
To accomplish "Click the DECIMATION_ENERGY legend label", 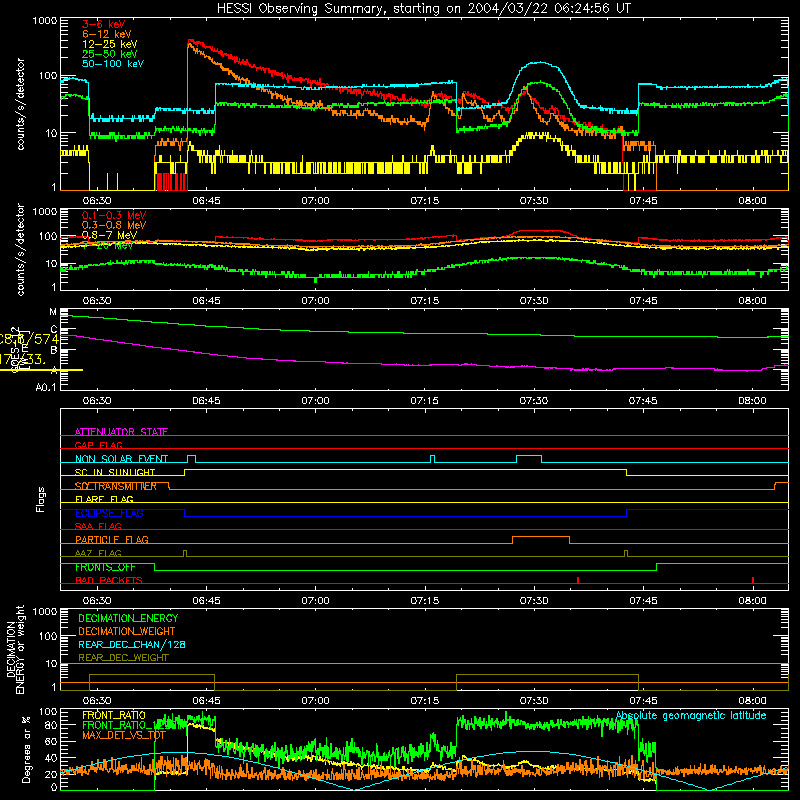I will pos(128,618).
